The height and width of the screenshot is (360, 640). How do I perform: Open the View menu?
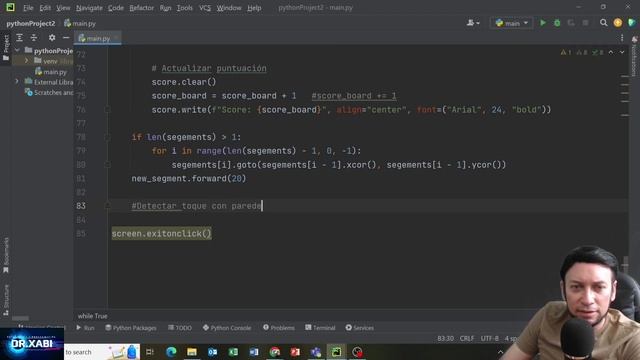point(63,8)
